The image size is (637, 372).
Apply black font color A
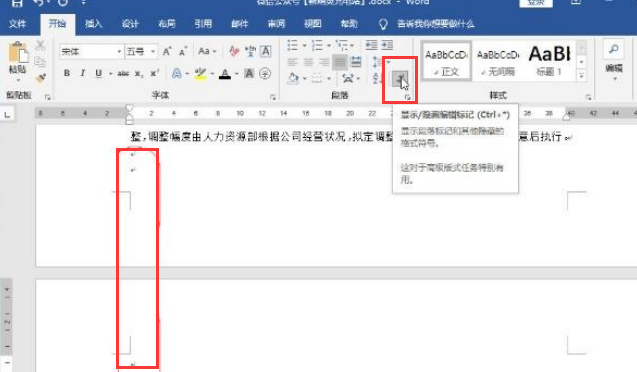(x=225, y=74)
